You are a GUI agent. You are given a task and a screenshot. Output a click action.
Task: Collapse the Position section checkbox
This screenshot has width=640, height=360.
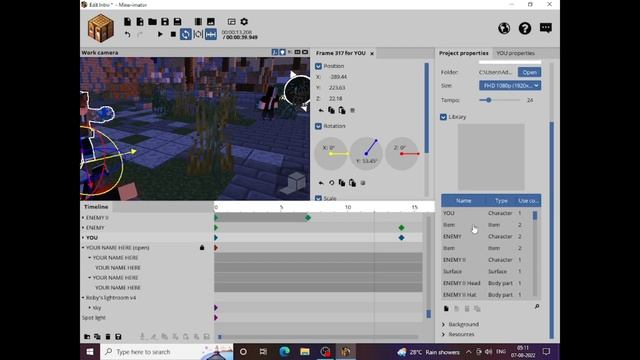(318, 66)
